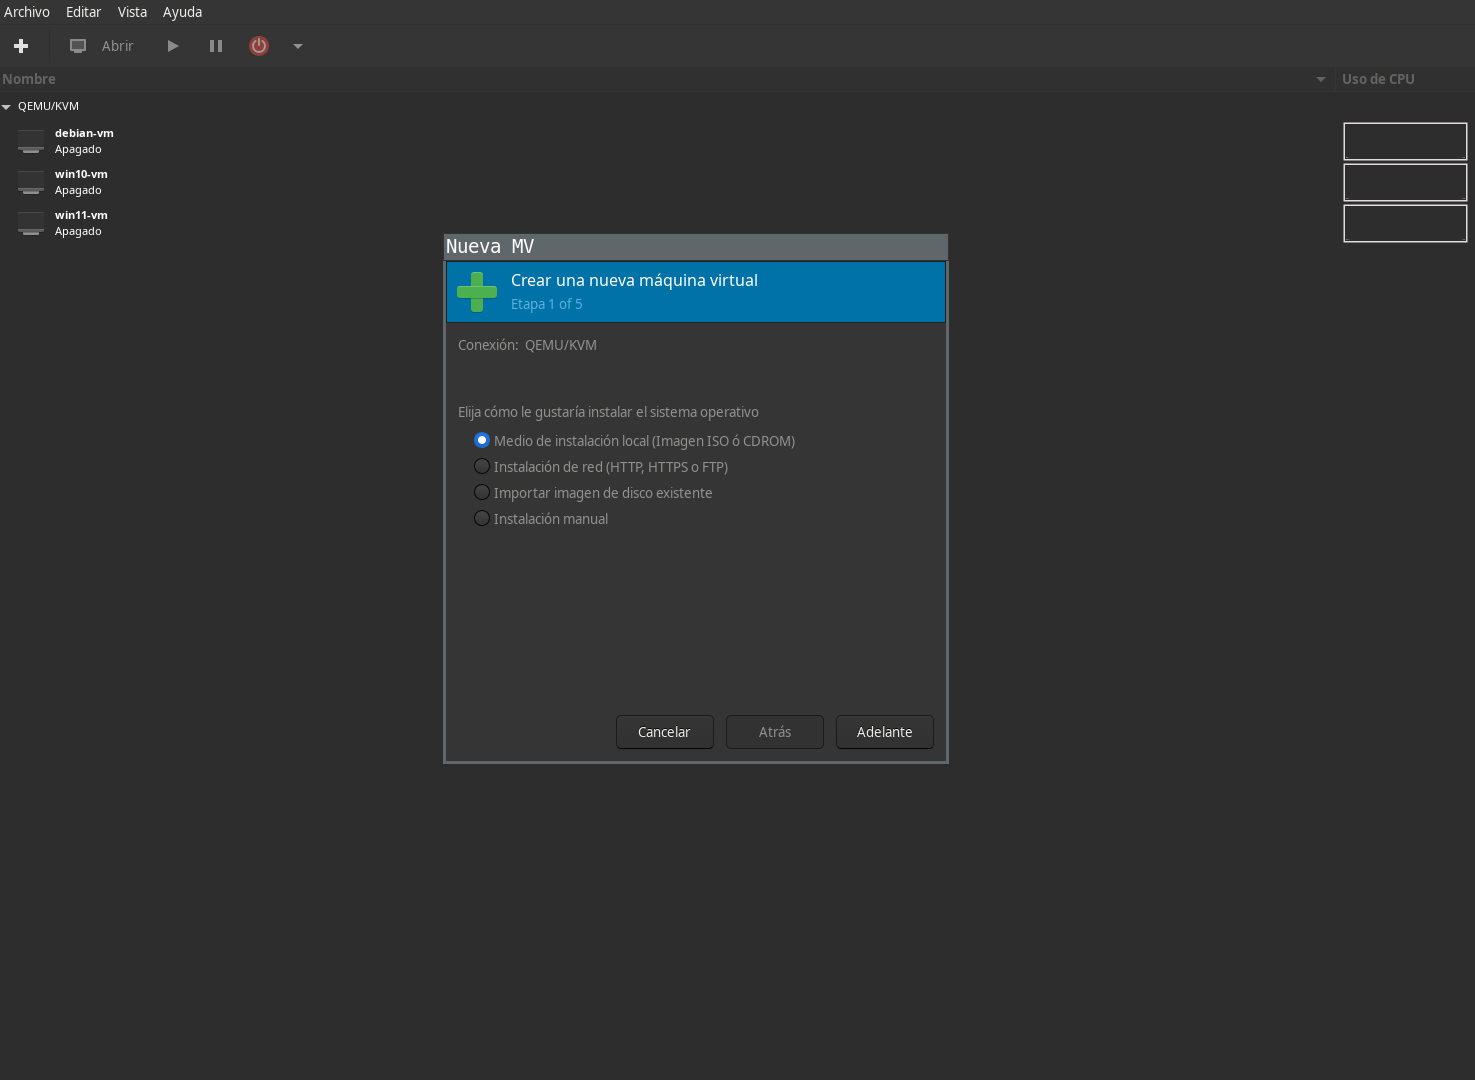Choose Instalación manual radio option

click(482, 519)
